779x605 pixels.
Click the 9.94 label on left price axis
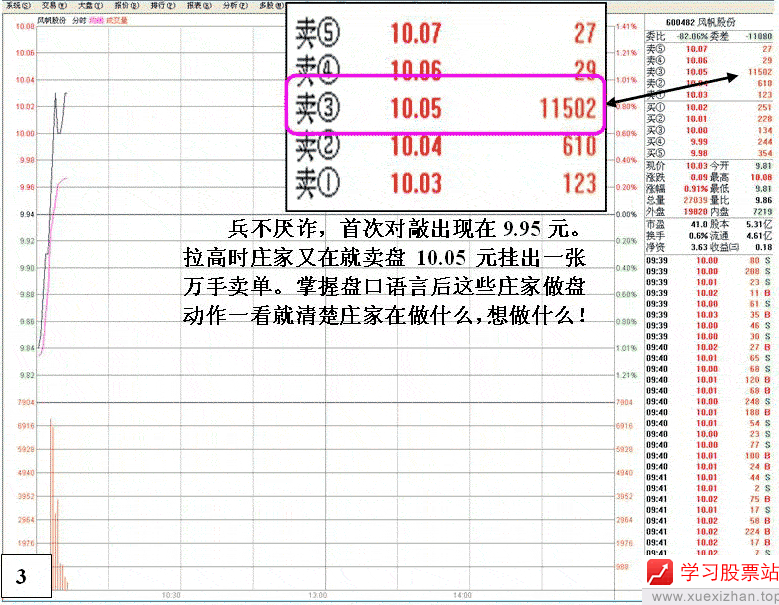pyautogui.click(x=27, y=214)
